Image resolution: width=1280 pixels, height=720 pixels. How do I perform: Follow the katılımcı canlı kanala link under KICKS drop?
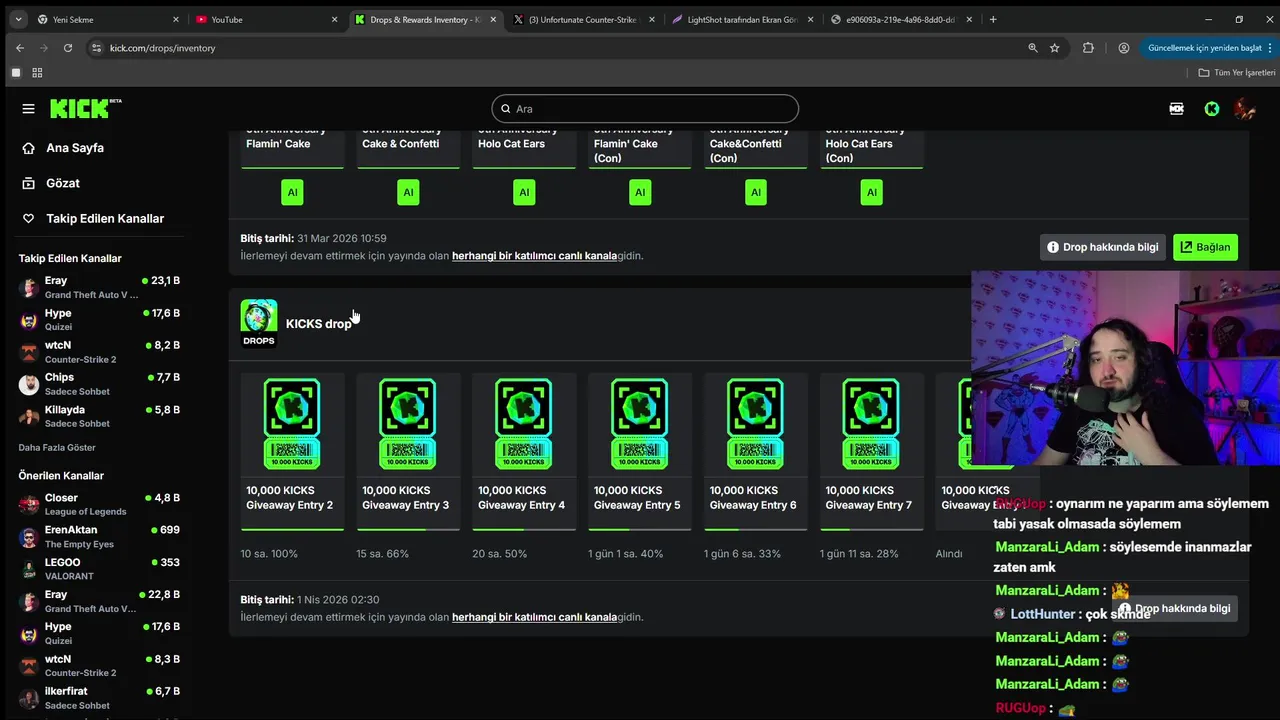click(534, 617)
